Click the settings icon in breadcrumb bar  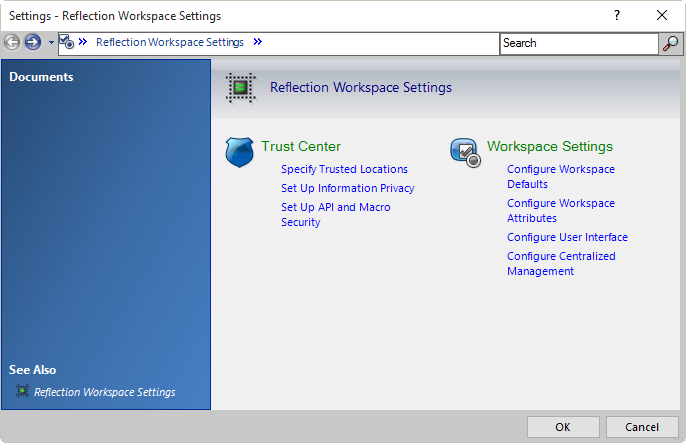(x=66, y=42)
